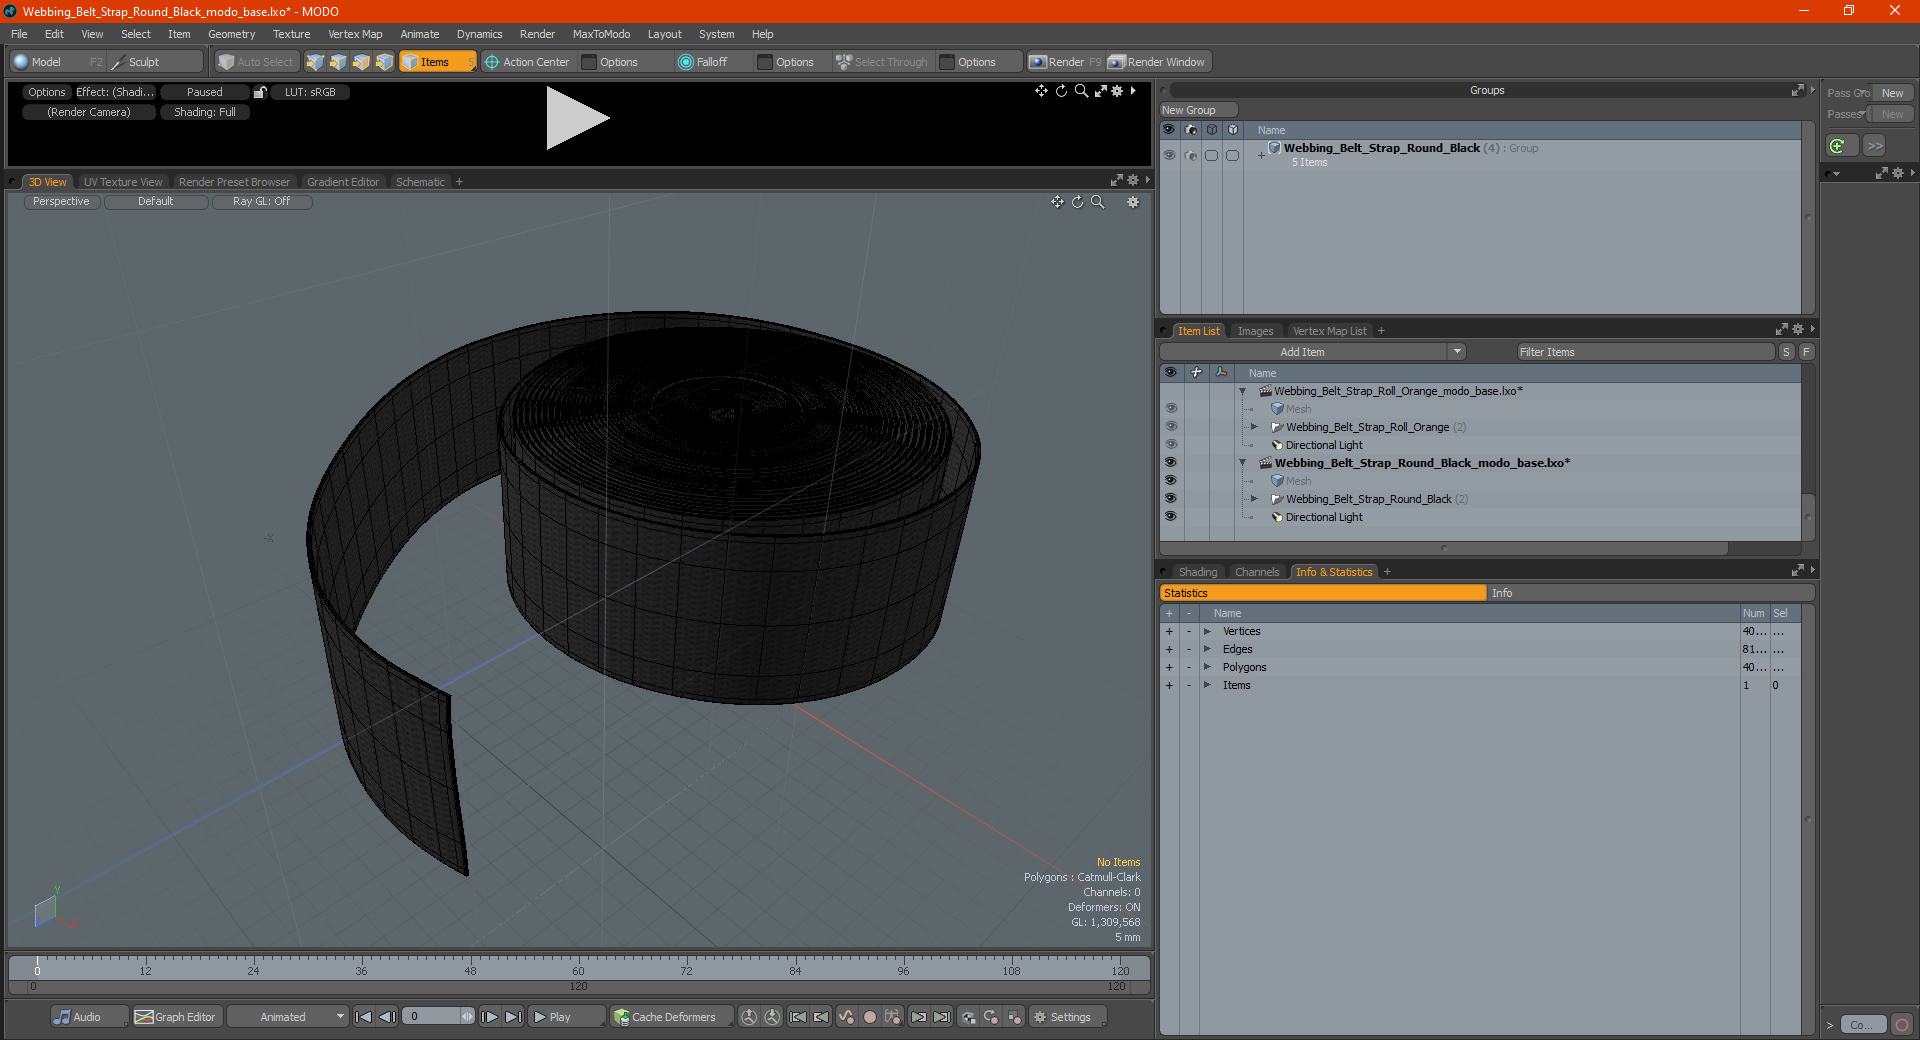Viewport: 1920px width, 1040px height.
Task: Open the MaxToModo menu
Action: click(601, 34)
